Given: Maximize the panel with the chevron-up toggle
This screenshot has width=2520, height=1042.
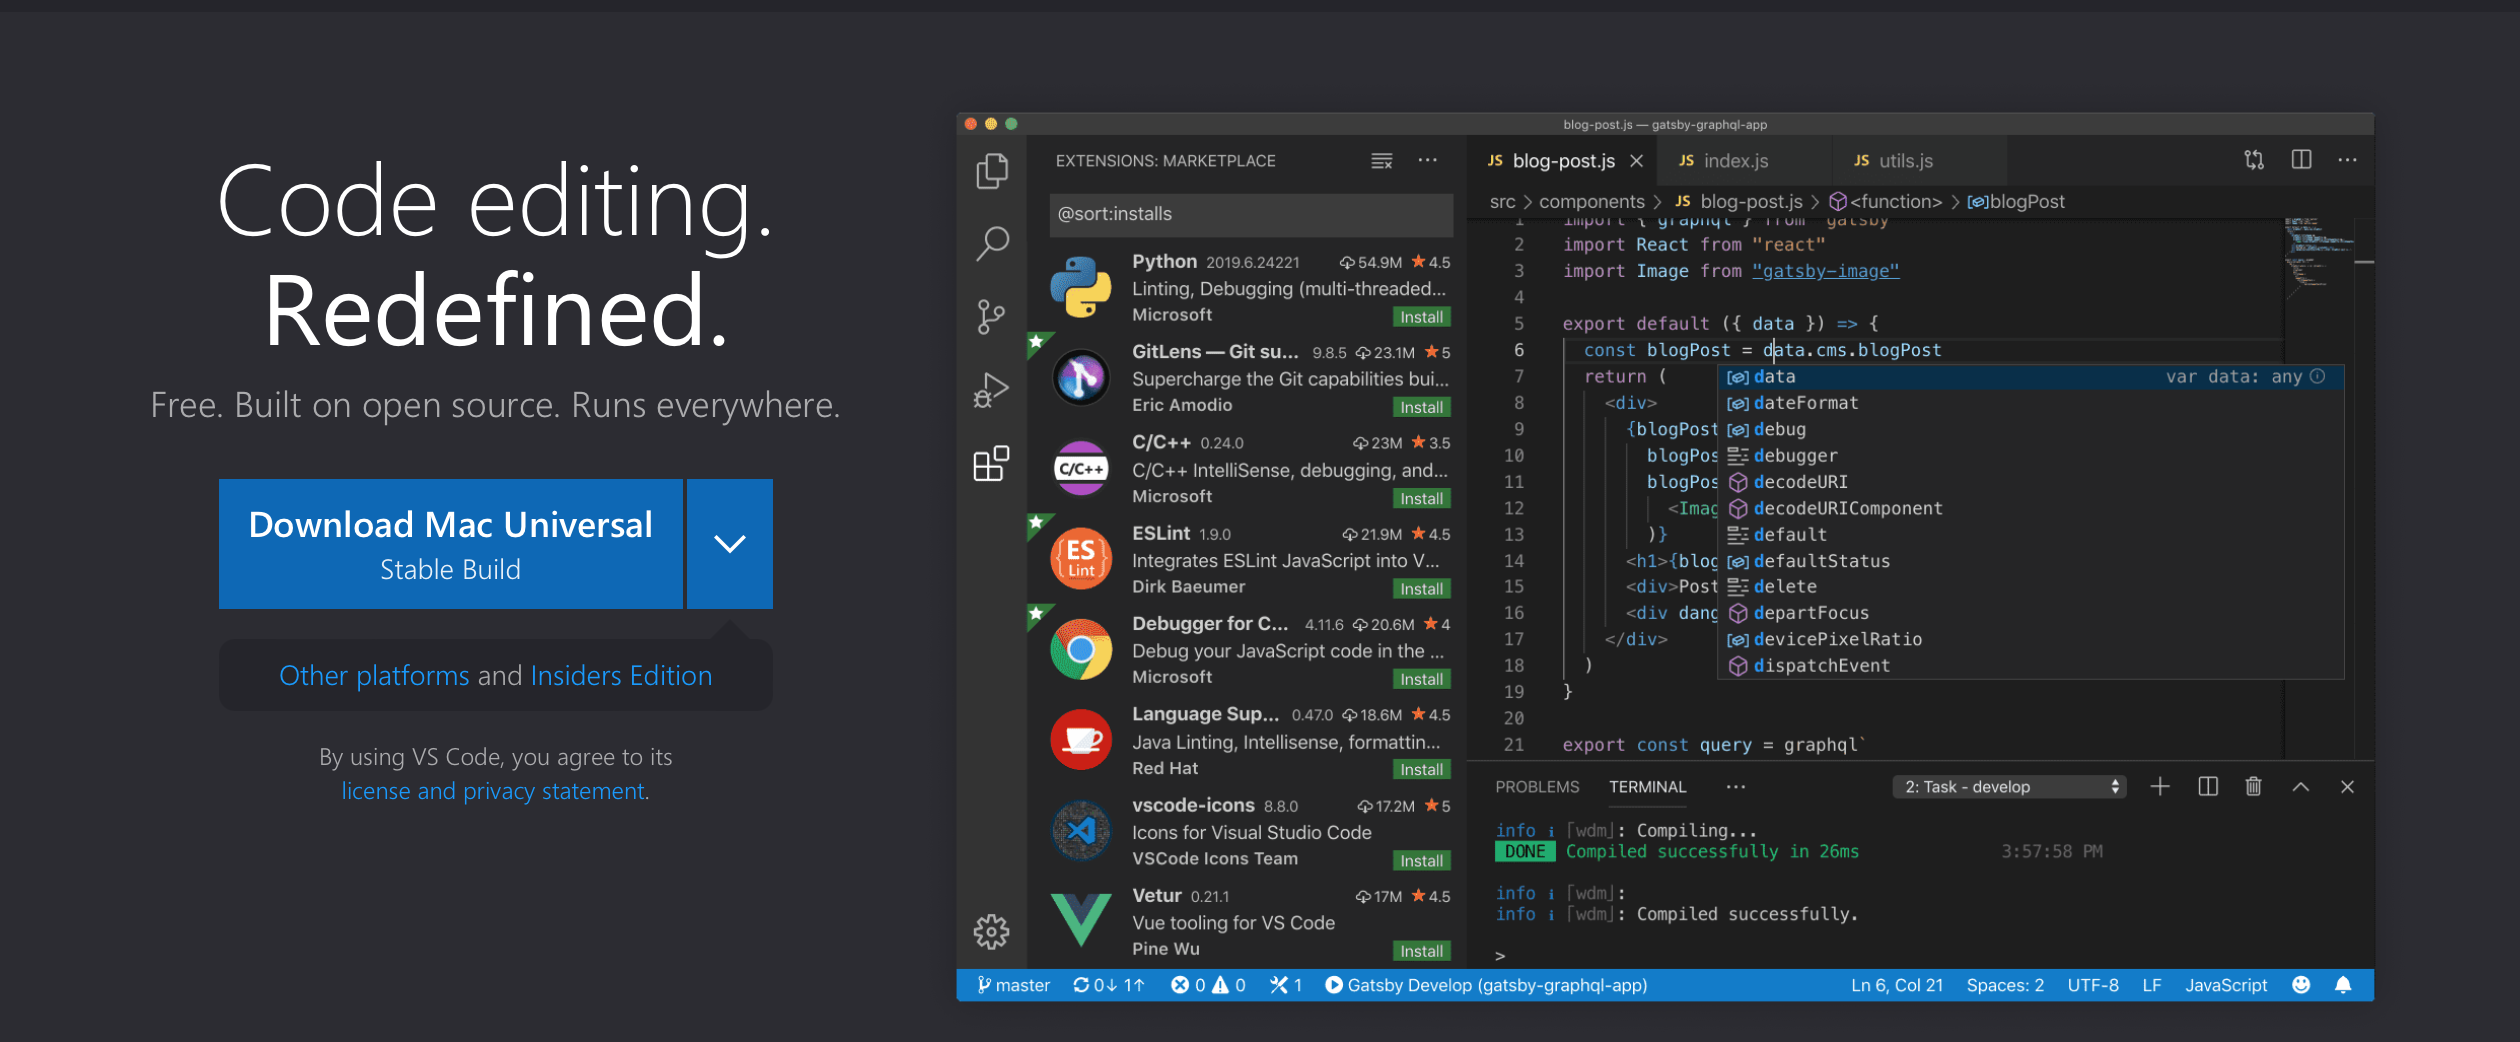Looking at the screenshot, I should point(2300,787).
